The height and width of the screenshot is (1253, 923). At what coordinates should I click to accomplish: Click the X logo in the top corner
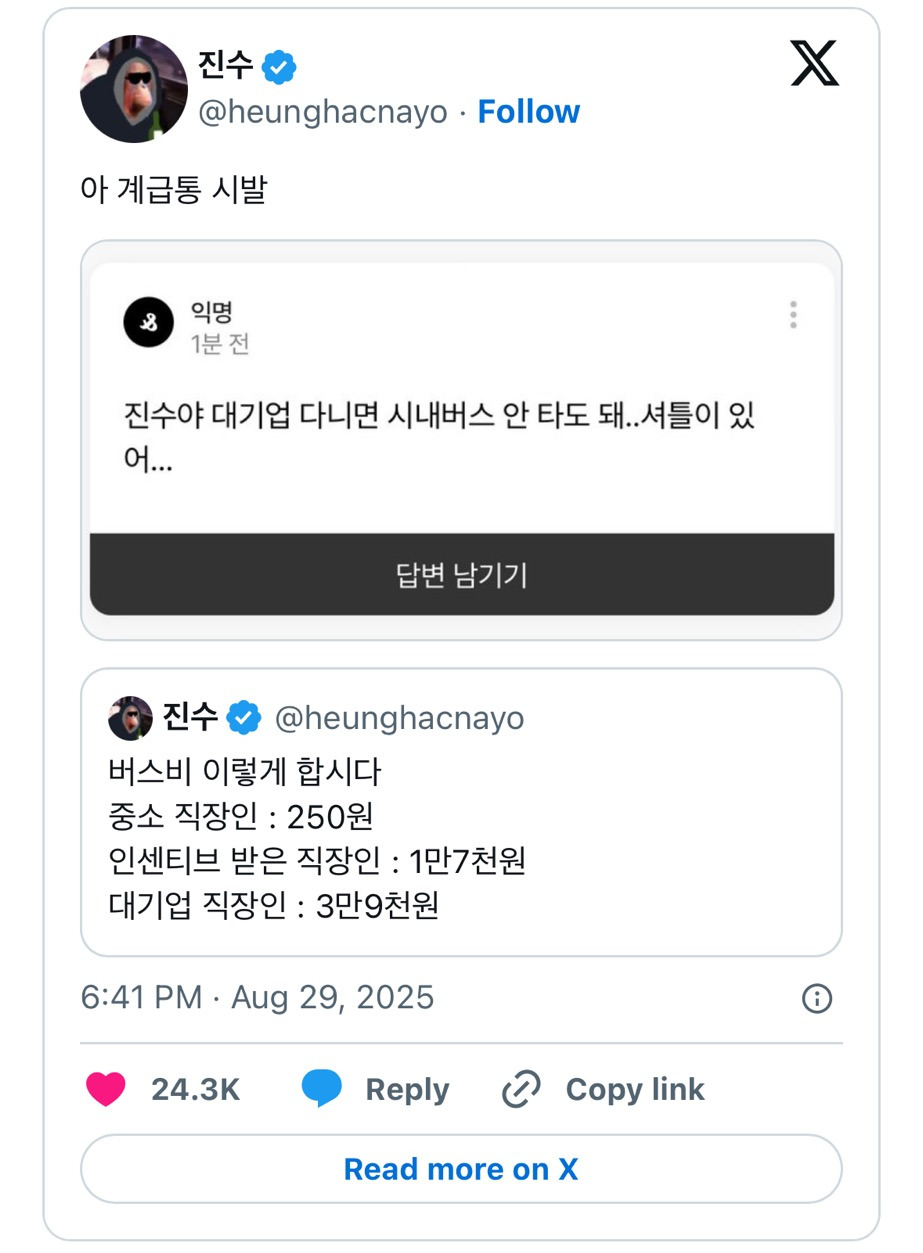[x=814, y=64]
